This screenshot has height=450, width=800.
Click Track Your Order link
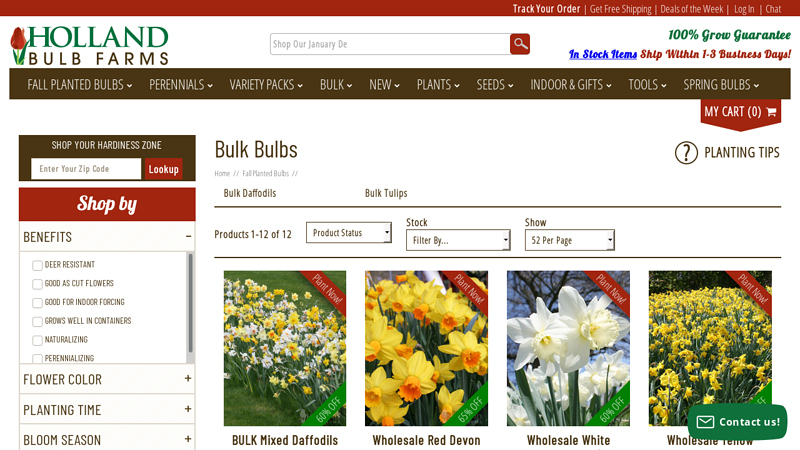coord(546,9)
